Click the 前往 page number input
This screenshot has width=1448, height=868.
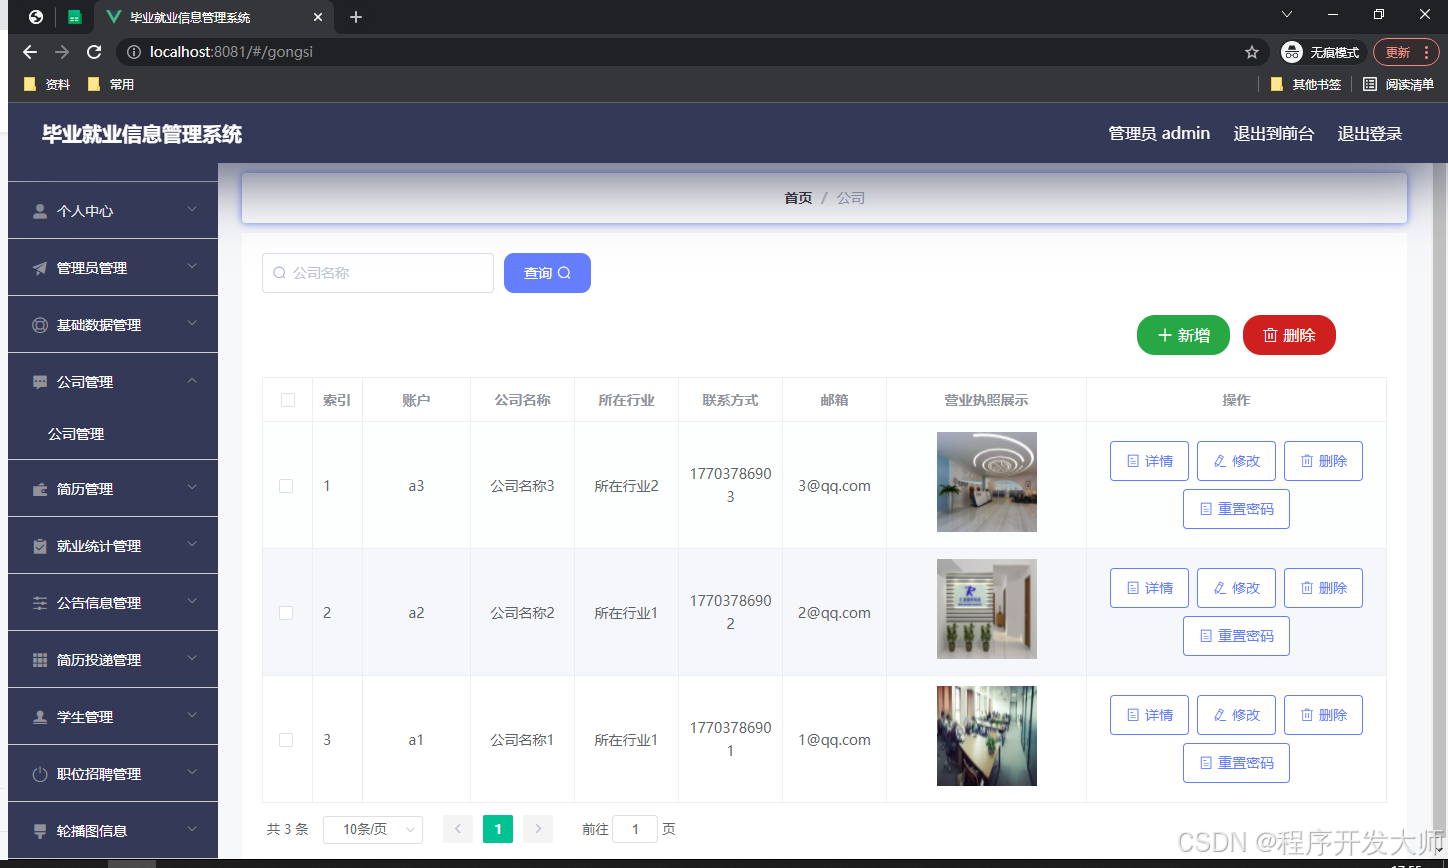click(x=635, y=829)
